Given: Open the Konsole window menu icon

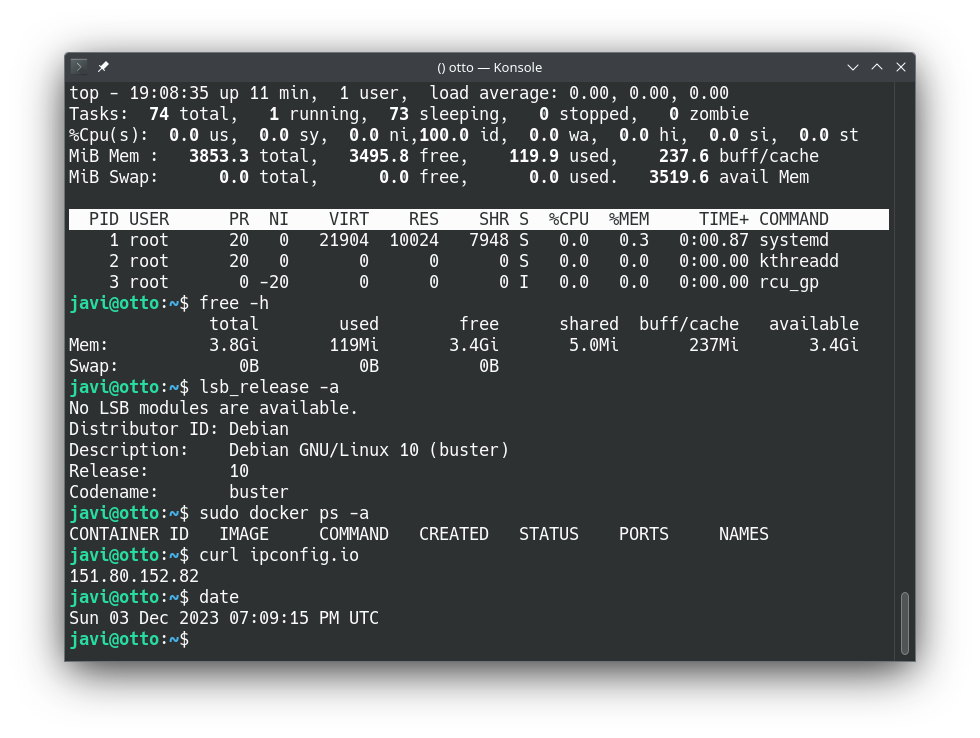Looking at the screenshot, I should click(x=79, y=67).
